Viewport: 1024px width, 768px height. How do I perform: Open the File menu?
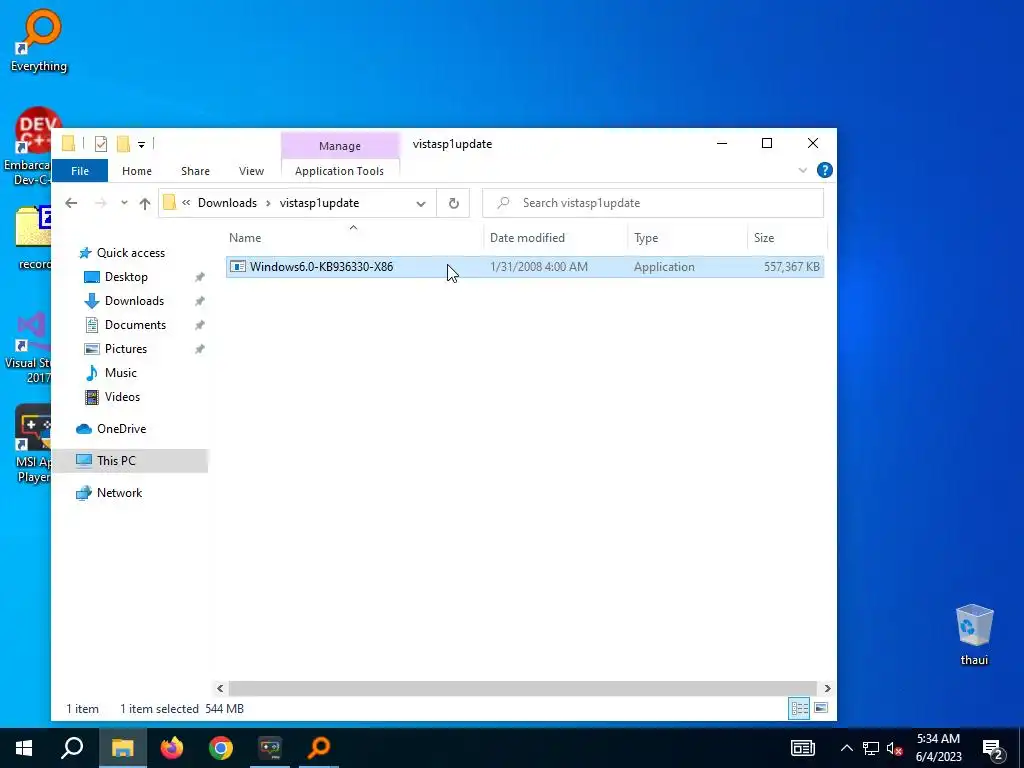pos(80,171)
